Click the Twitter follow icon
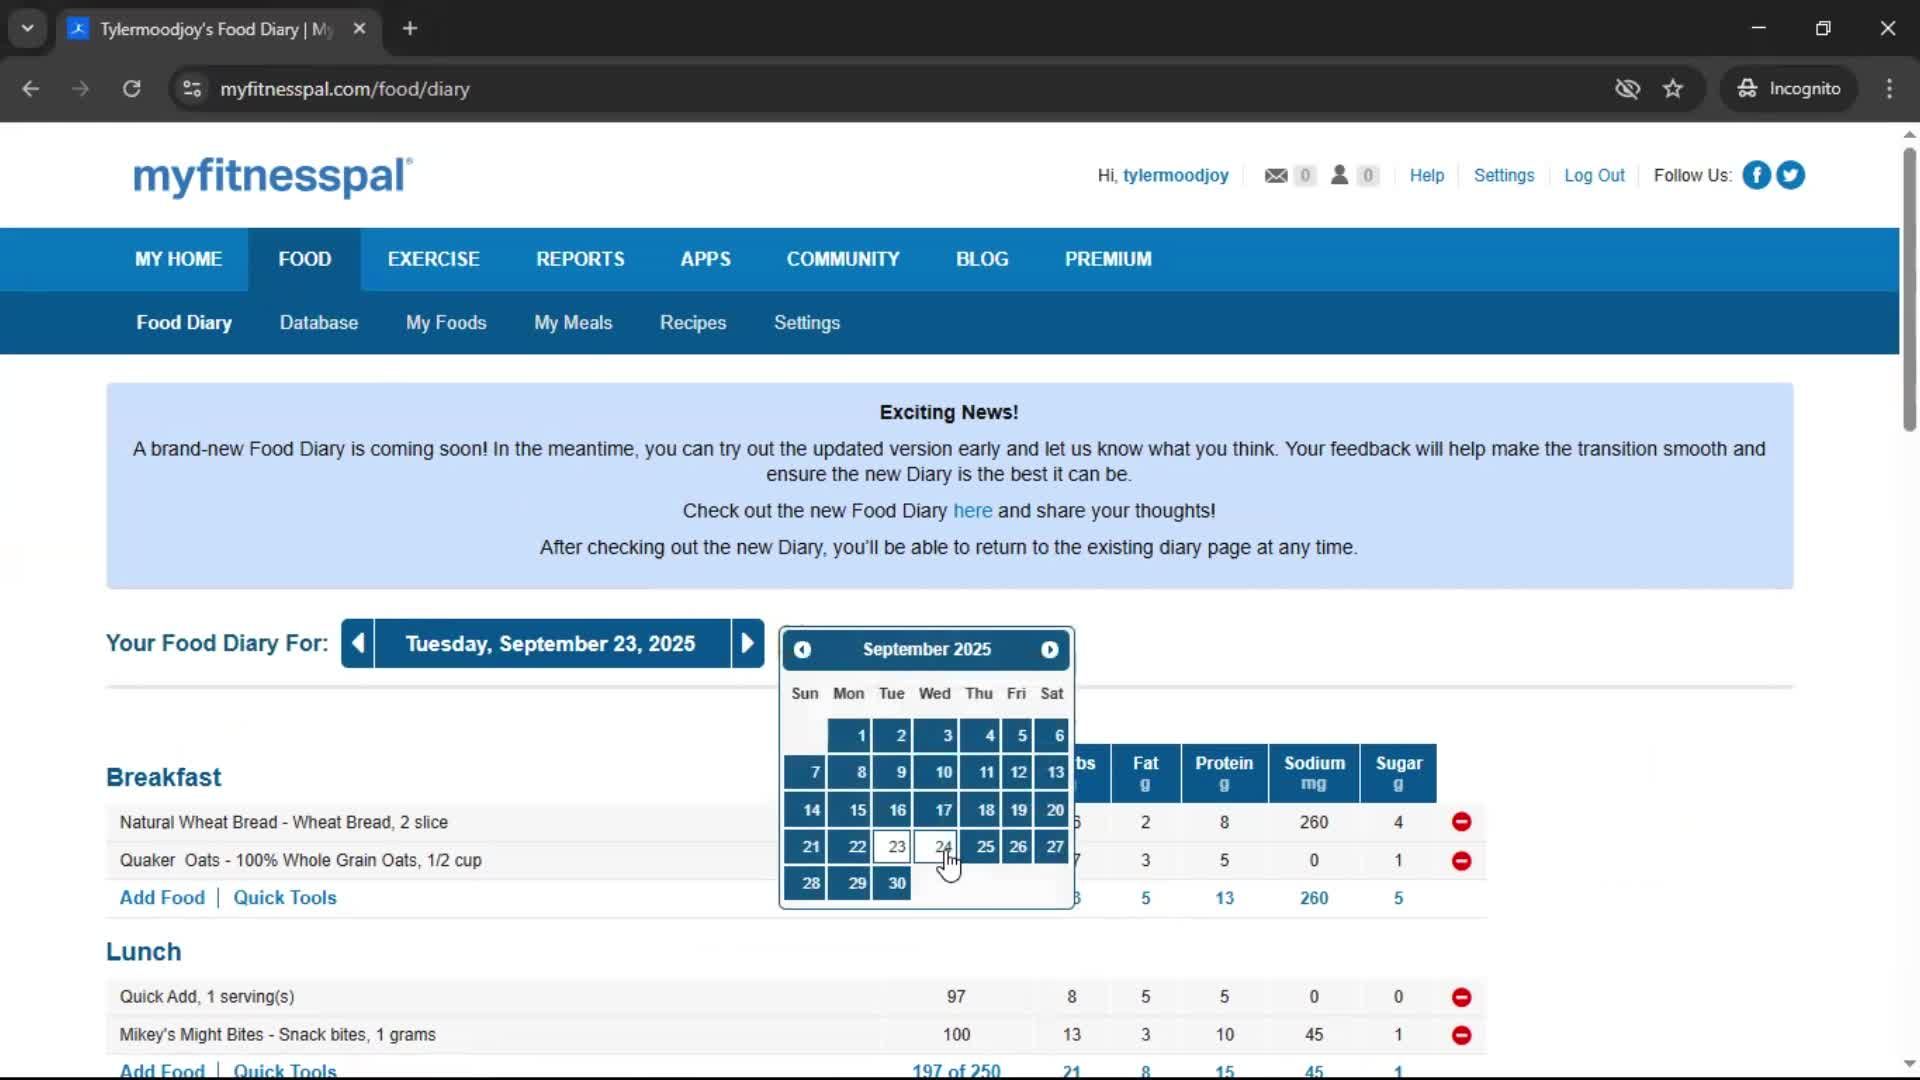This screenshot has width=1920, height=1080. pos(1790,175)
